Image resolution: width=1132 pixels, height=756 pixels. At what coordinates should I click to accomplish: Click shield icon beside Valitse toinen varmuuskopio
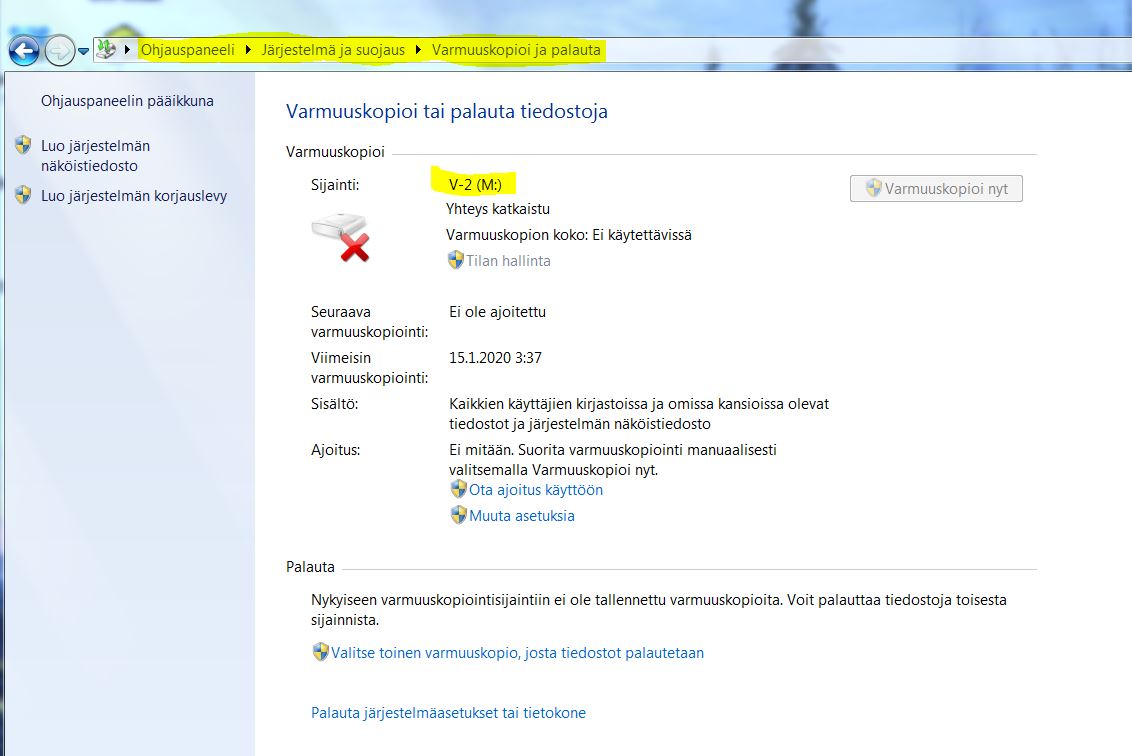point(321,652)
